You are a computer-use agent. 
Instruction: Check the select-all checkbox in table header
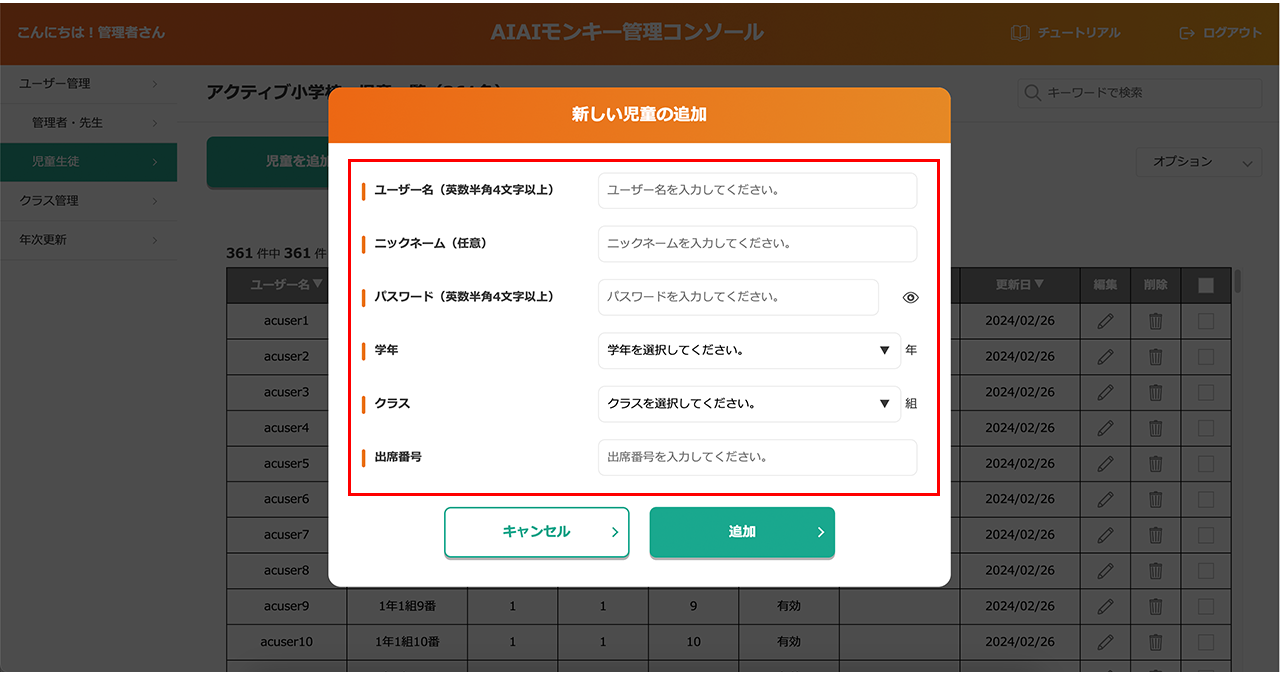(1206, 286)
